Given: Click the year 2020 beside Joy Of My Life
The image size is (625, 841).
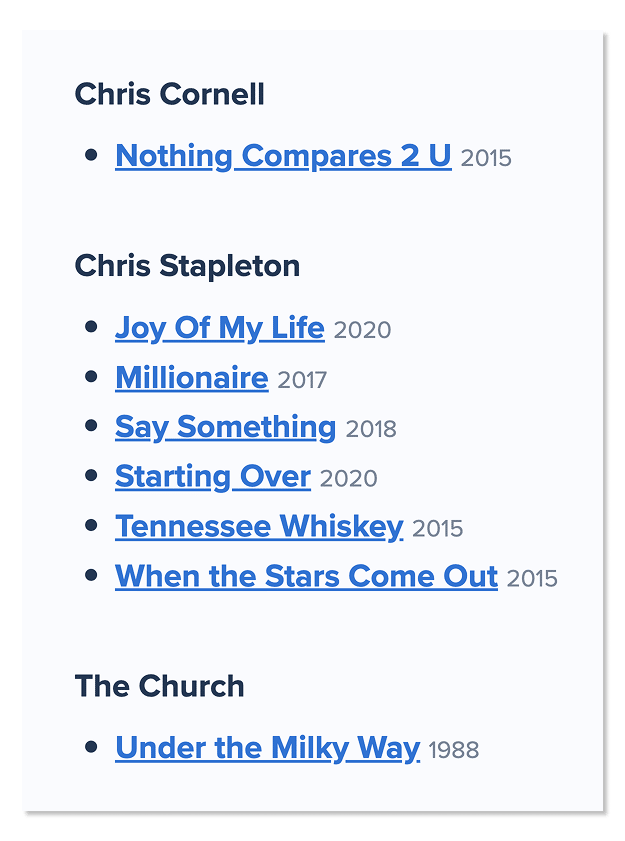Looking at the screenshot, I should point(362,330).
